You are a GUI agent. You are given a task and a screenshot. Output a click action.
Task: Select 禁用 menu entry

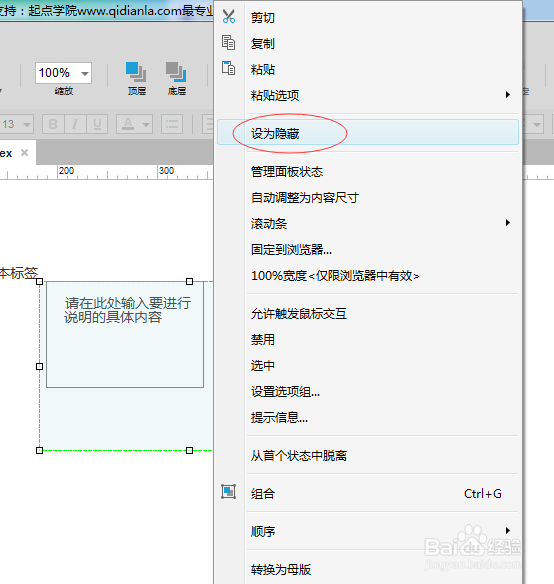click(x=368, y=339)
